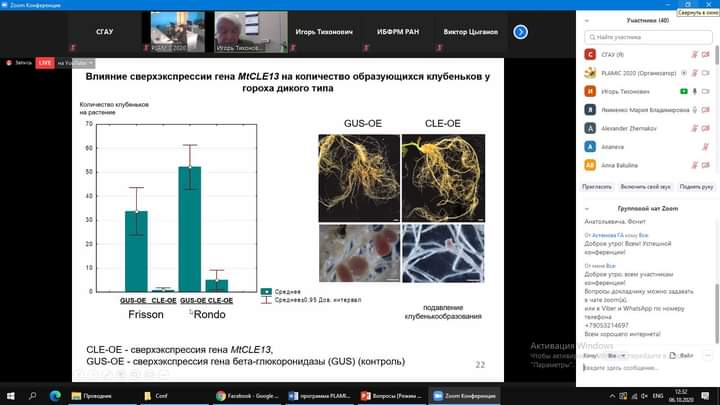Click the Файл attach file button

682,356
